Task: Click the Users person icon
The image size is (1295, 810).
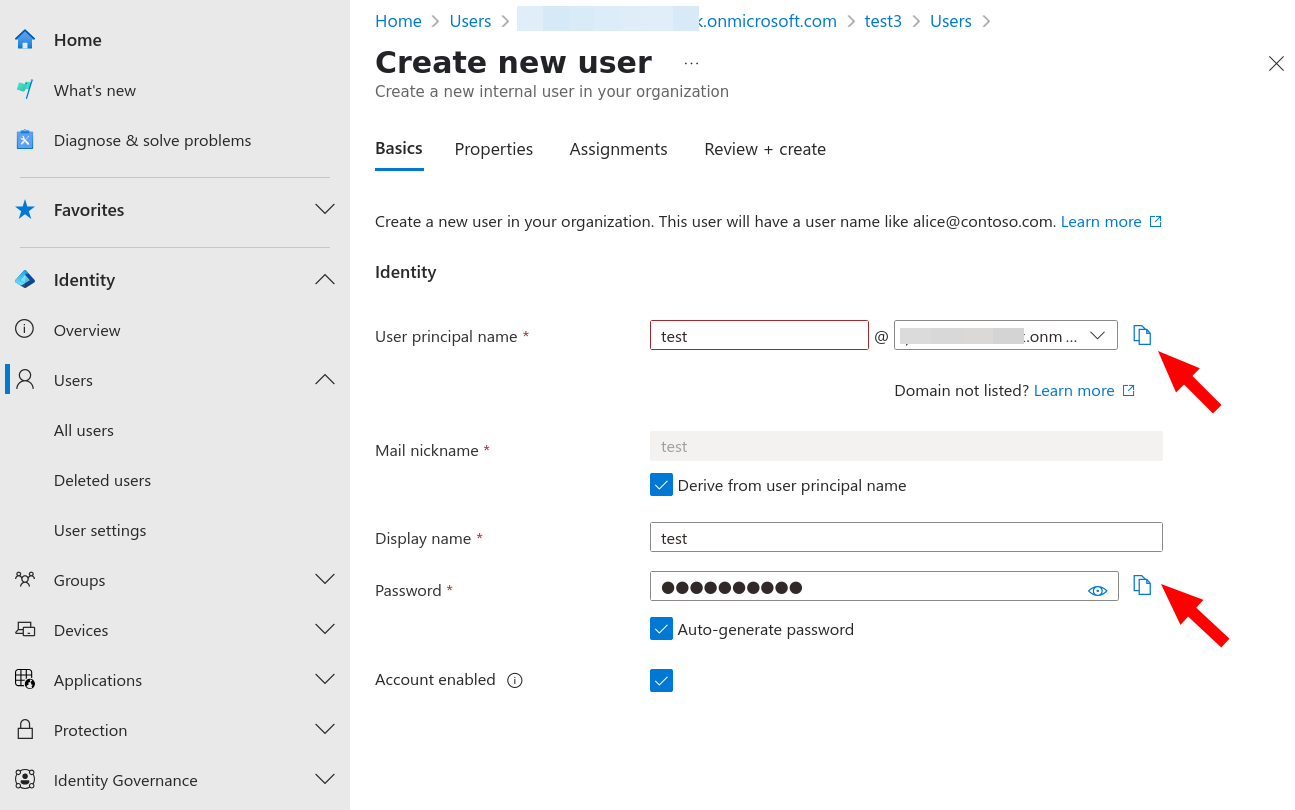Action: (25, 380)
